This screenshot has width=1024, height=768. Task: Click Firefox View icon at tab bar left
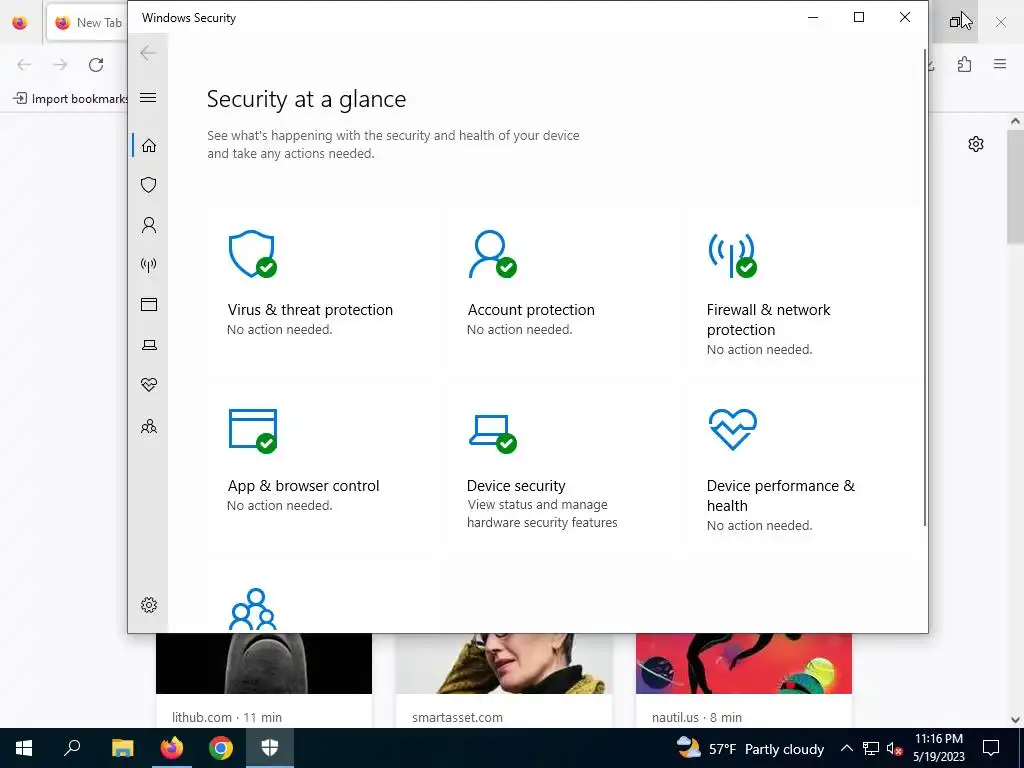coord(20,22)
